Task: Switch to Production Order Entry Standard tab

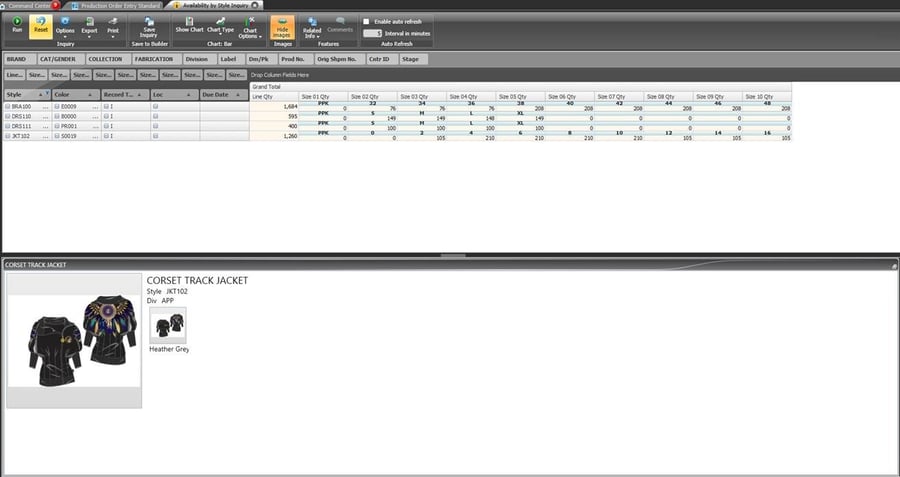Action: tap(120, 5)
